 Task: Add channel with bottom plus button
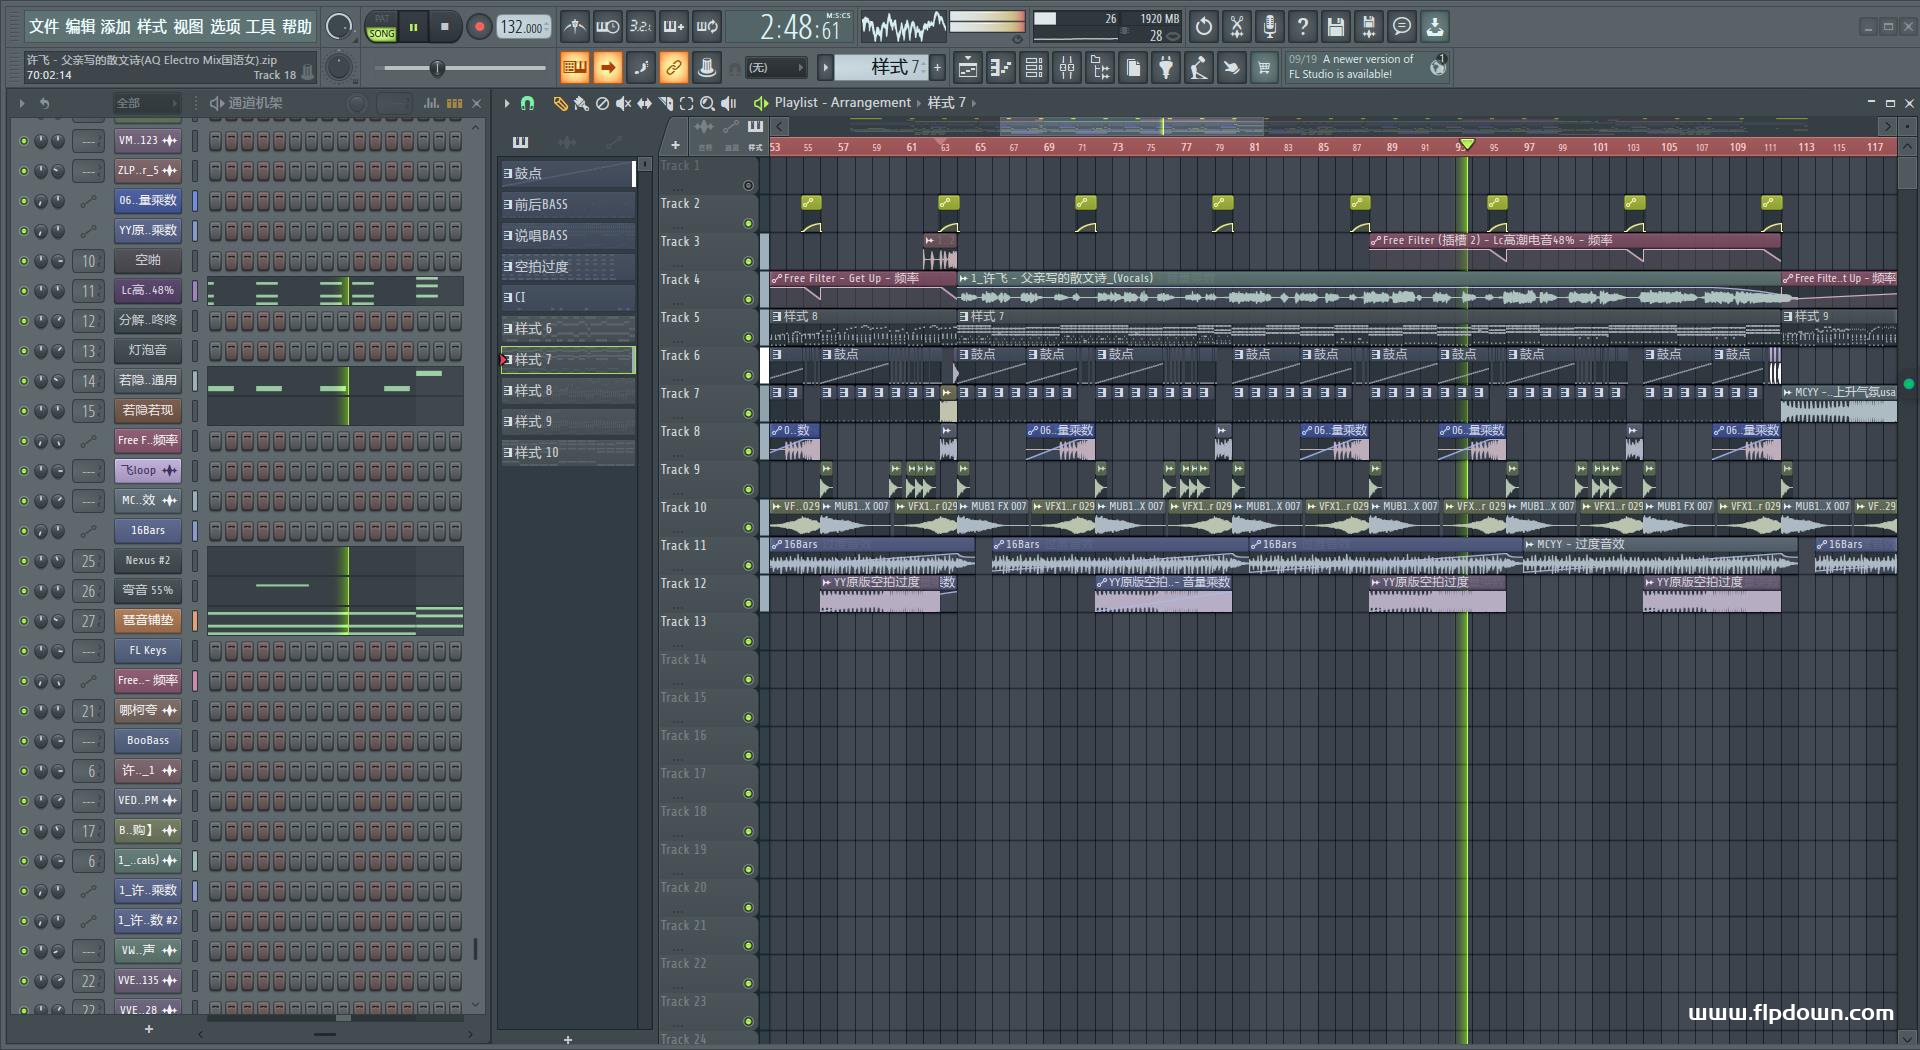point(149,1029)
